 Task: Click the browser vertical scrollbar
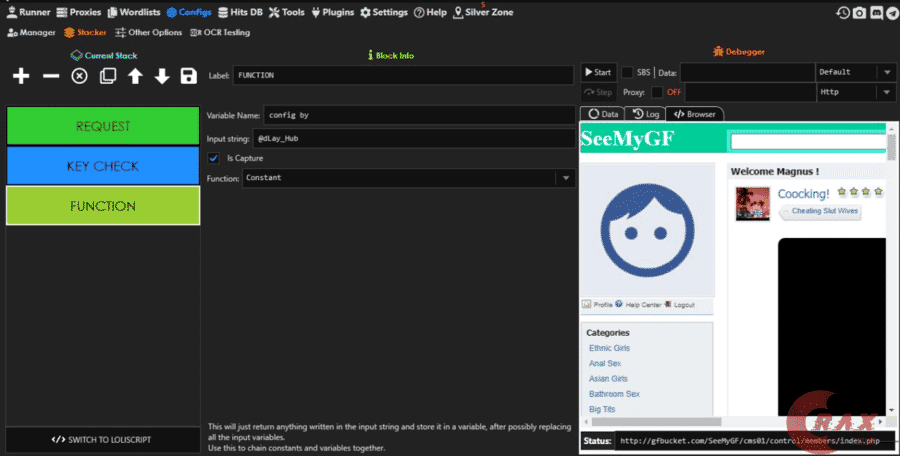[891, 147]
